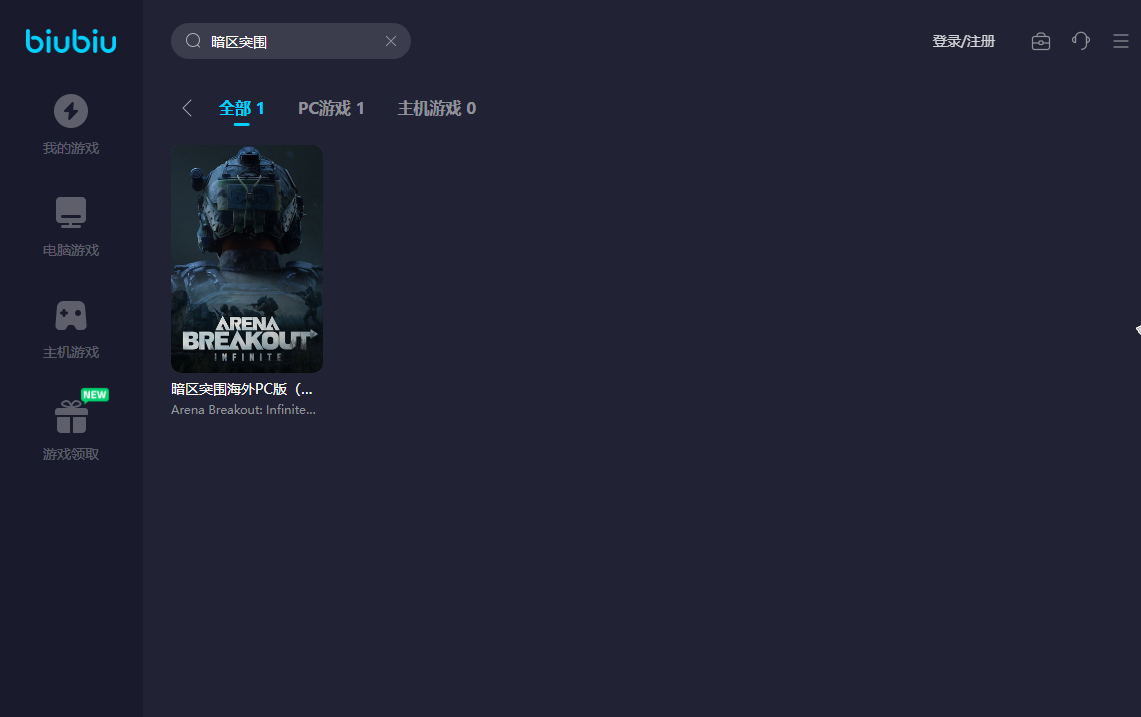
Task: Clear the search box text
Action: [x=391, y=41]
